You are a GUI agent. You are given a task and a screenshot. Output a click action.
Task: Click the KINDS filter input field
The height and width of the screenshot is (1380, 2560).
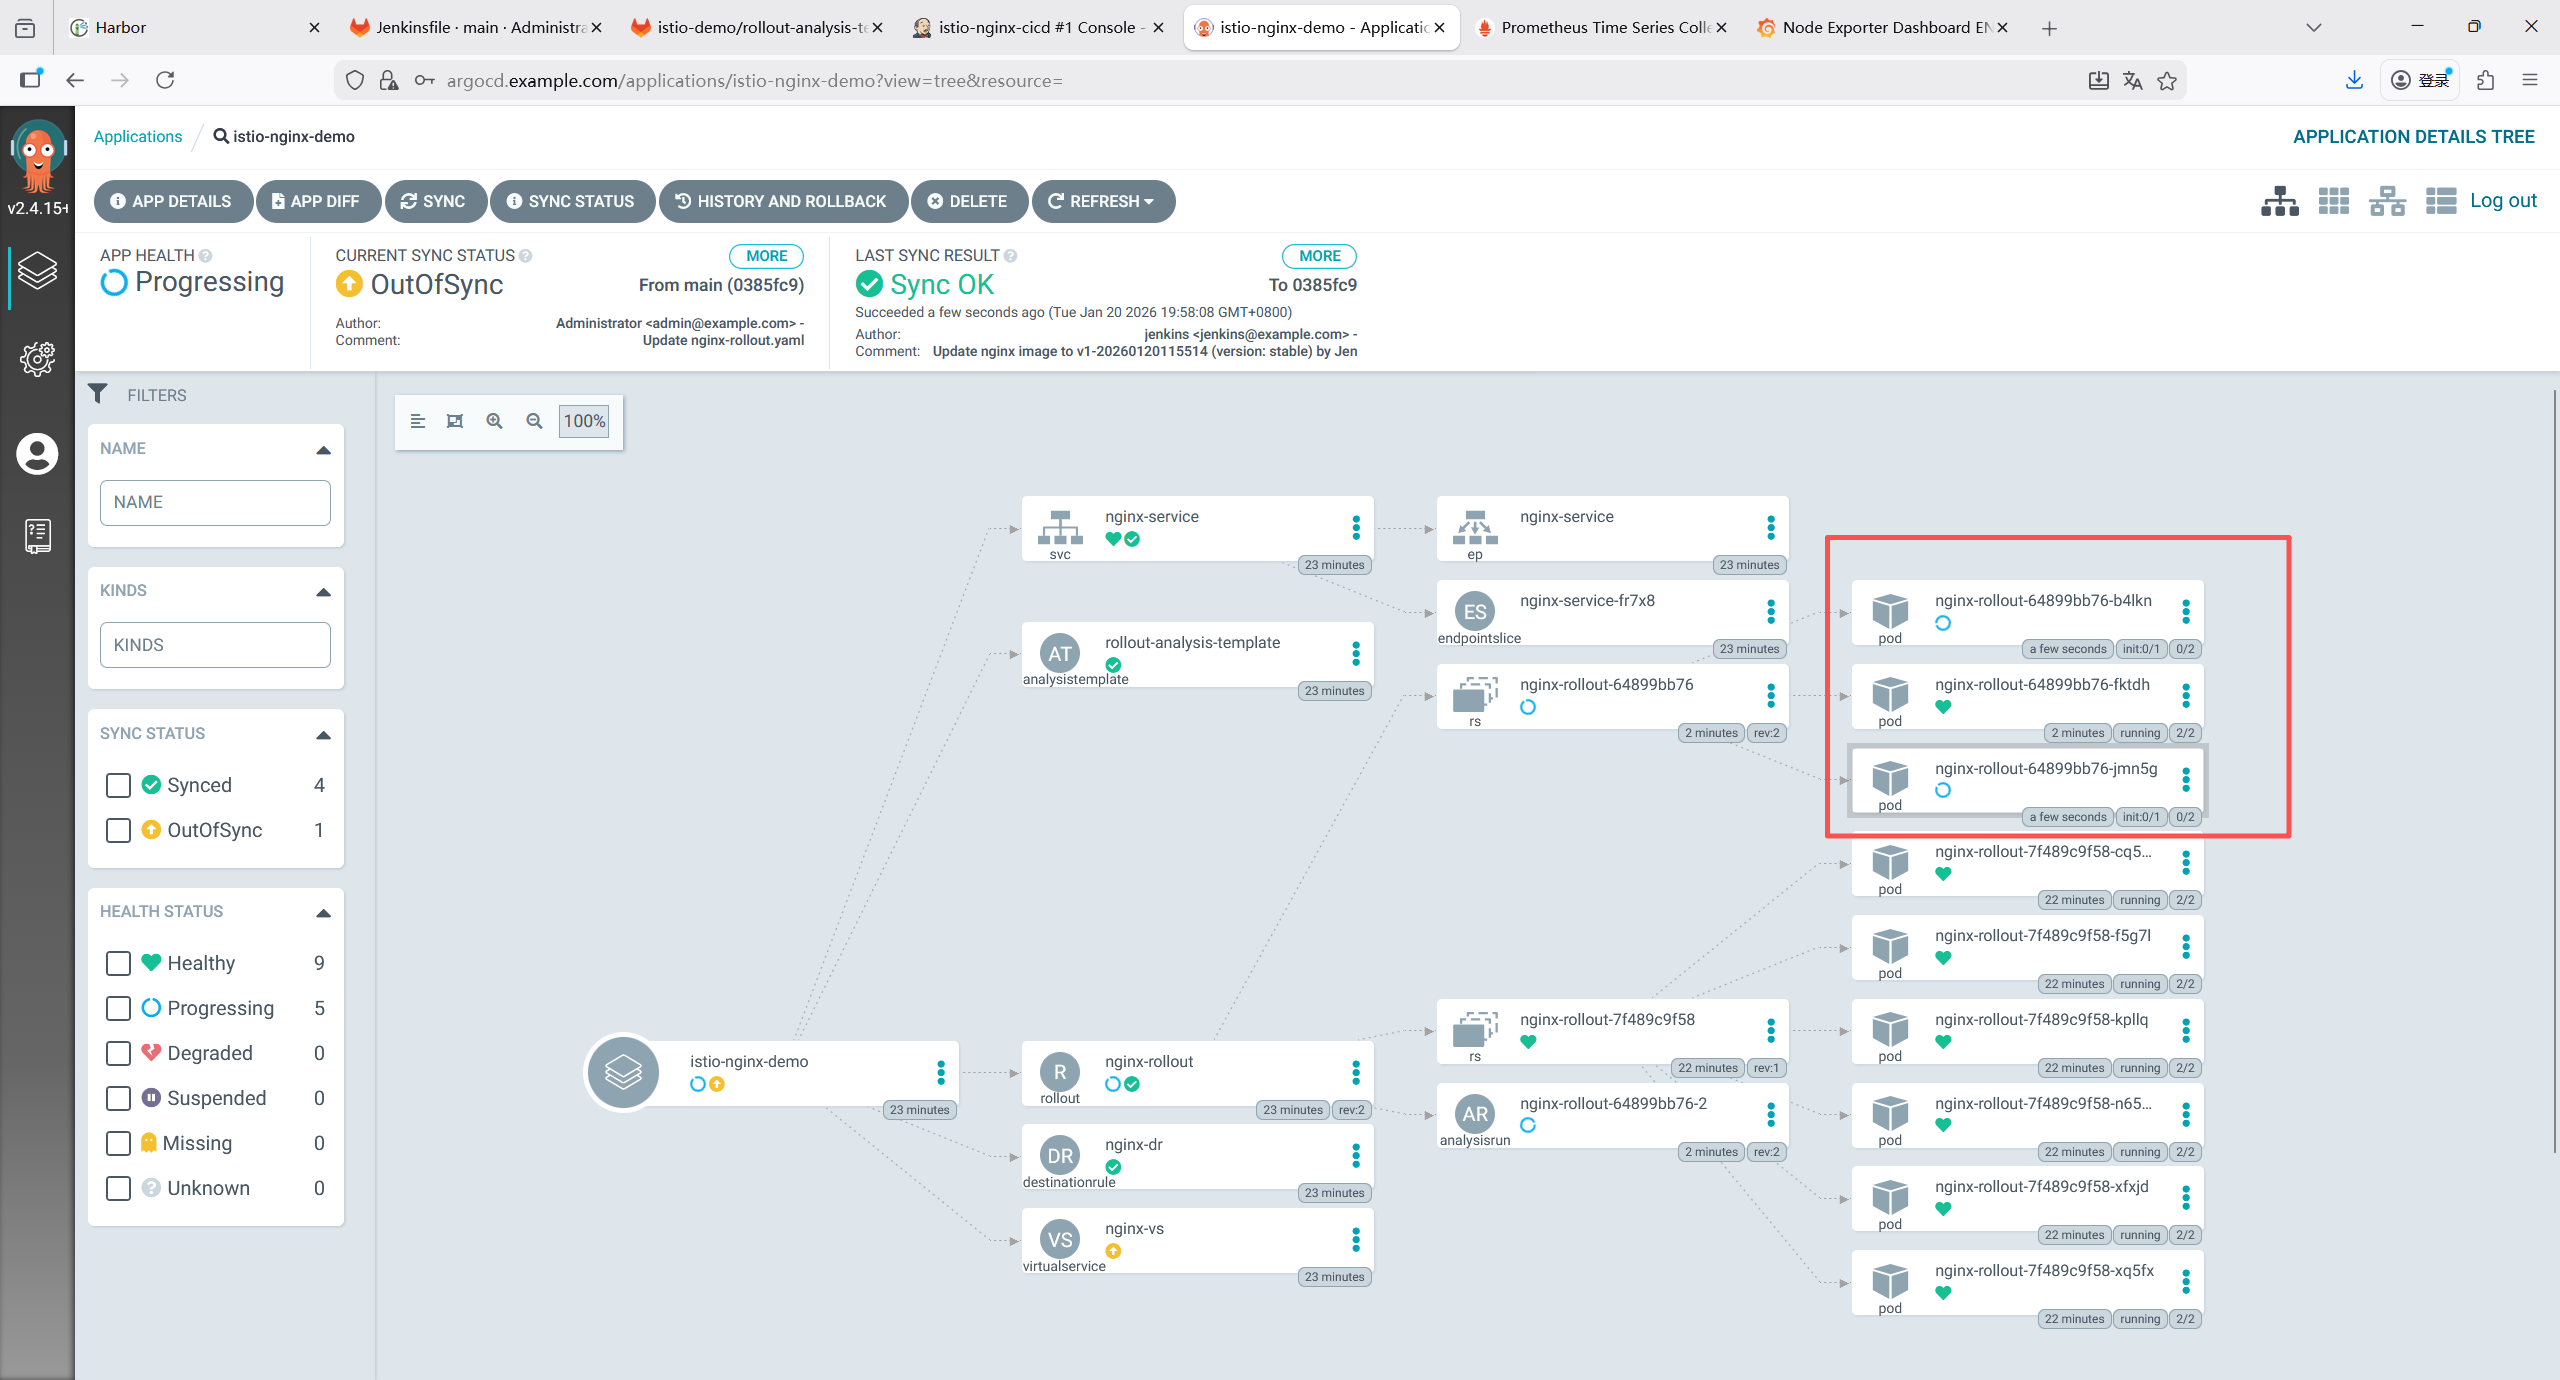click(215, 645)
